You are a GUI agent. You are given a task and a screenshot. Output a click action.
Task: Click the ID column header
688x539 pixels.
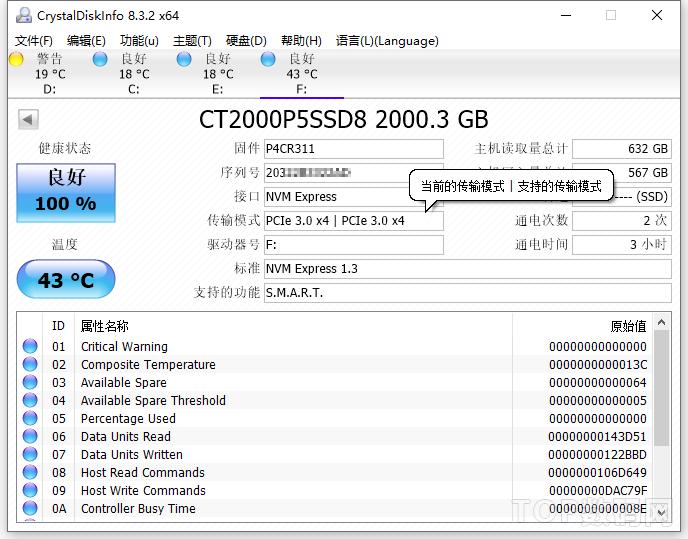coord(58,326)
